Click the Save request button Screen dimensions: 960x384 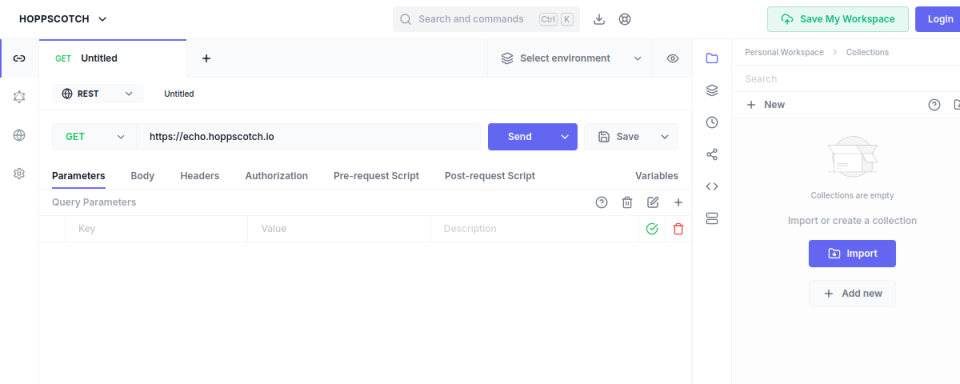coord(618,137)
